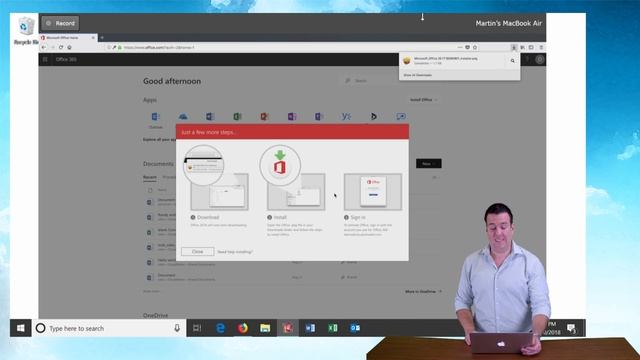
Task: Select the Microsoft Office Home browser tab
Action: 67,38
